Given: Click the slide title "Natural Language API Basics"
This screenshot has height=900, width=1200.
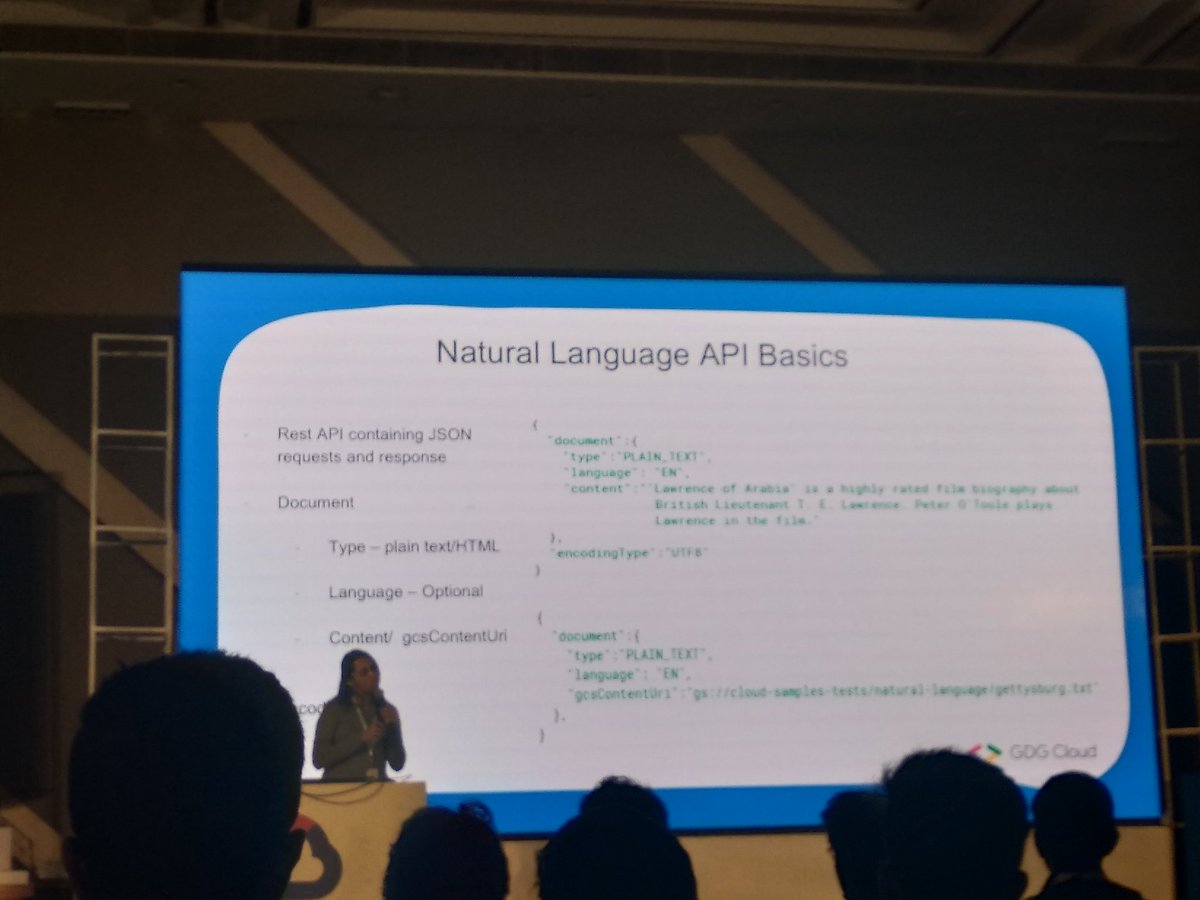Looking at the screenshot, I should point(642,356).
